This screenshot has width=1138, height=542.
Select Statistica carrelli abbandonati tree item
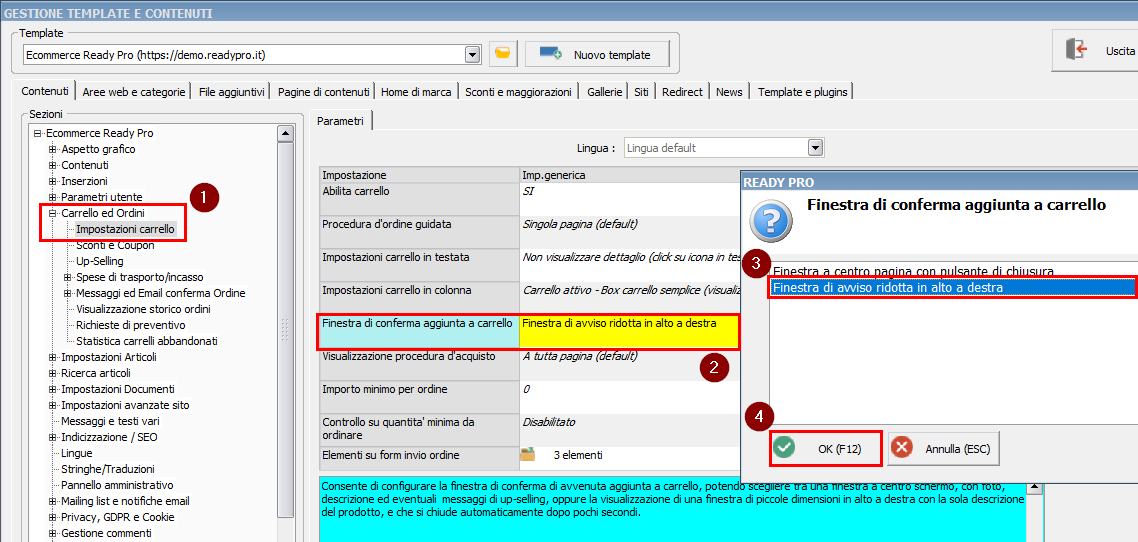(x=147, y=341)
